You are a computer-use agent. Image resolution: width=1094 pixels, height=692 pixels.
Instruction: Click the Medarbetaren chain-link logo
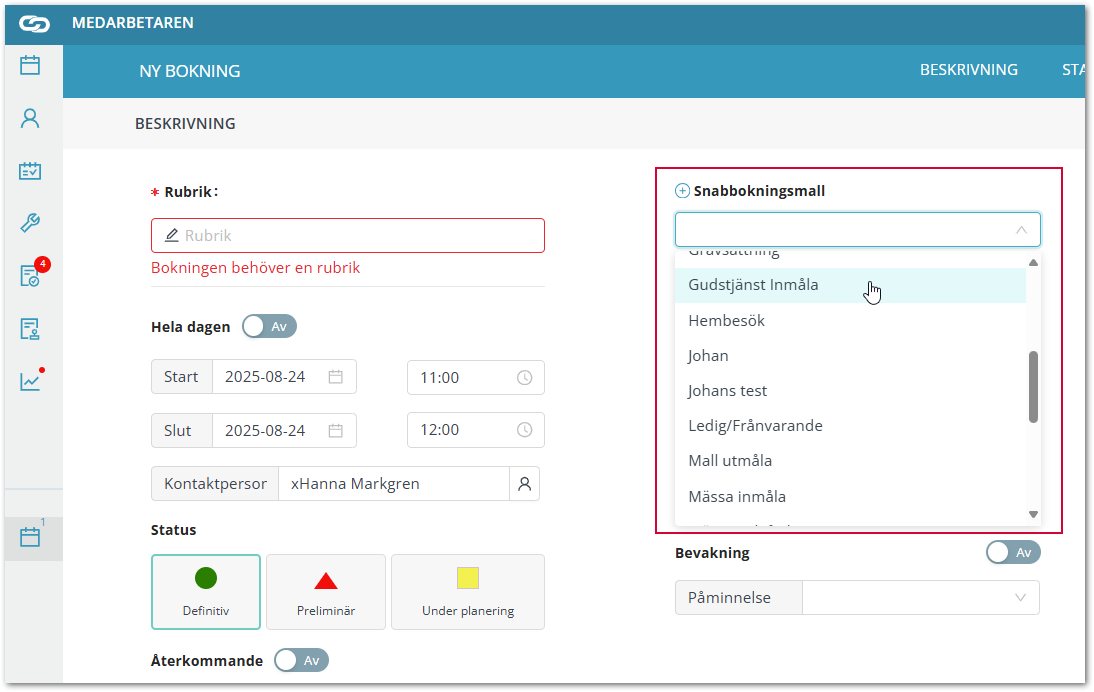(33, 24)
